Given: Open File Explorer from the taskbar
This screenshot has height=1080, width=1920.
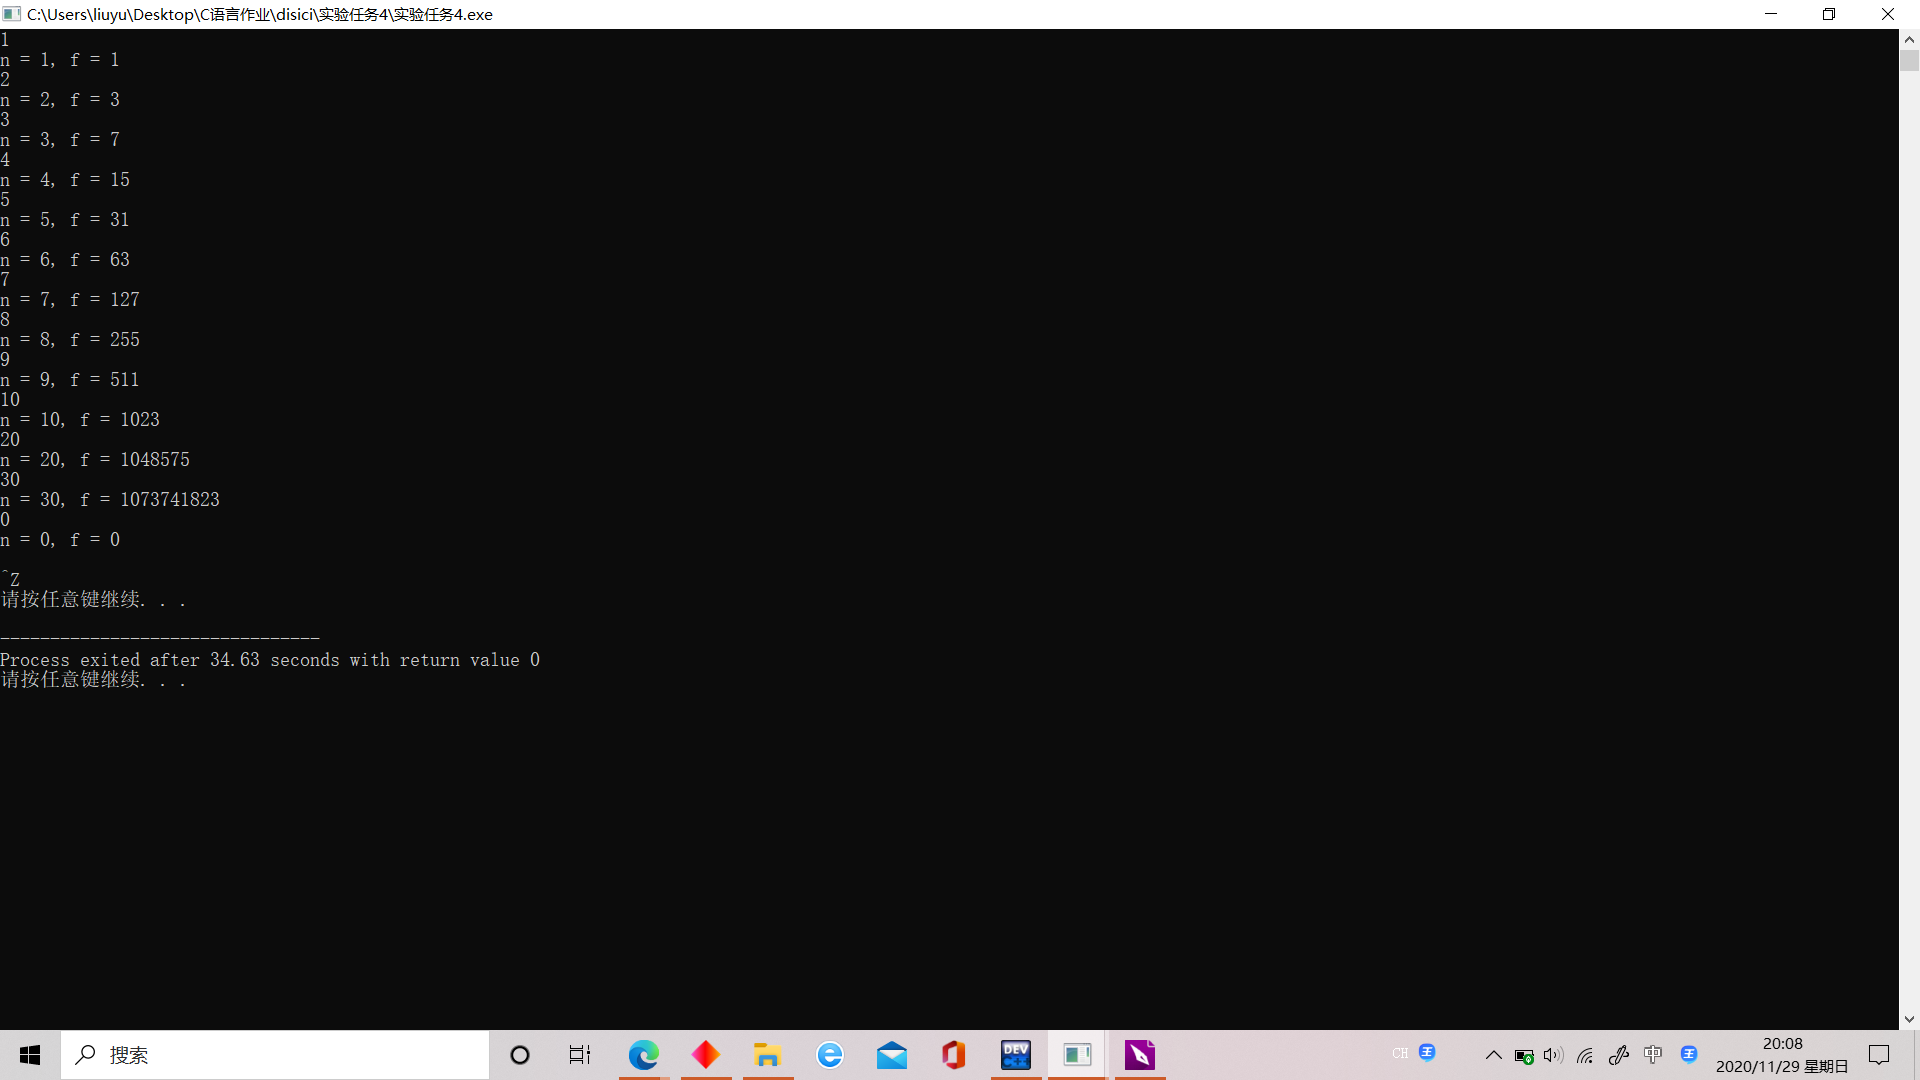Looking at the screenshot, I should pyautogui.click(x=767, y=1055).
